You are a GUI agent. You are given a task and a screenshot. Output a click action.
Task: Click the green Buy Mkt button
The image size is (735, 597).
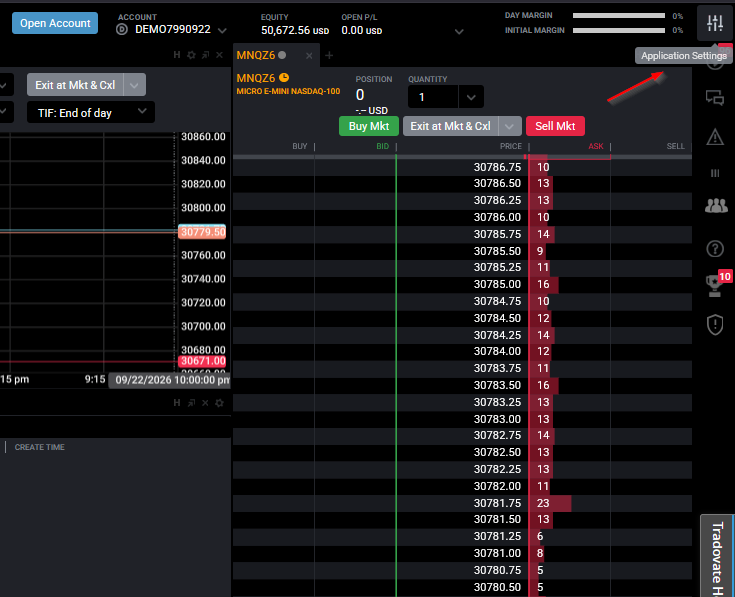(369, 126)
